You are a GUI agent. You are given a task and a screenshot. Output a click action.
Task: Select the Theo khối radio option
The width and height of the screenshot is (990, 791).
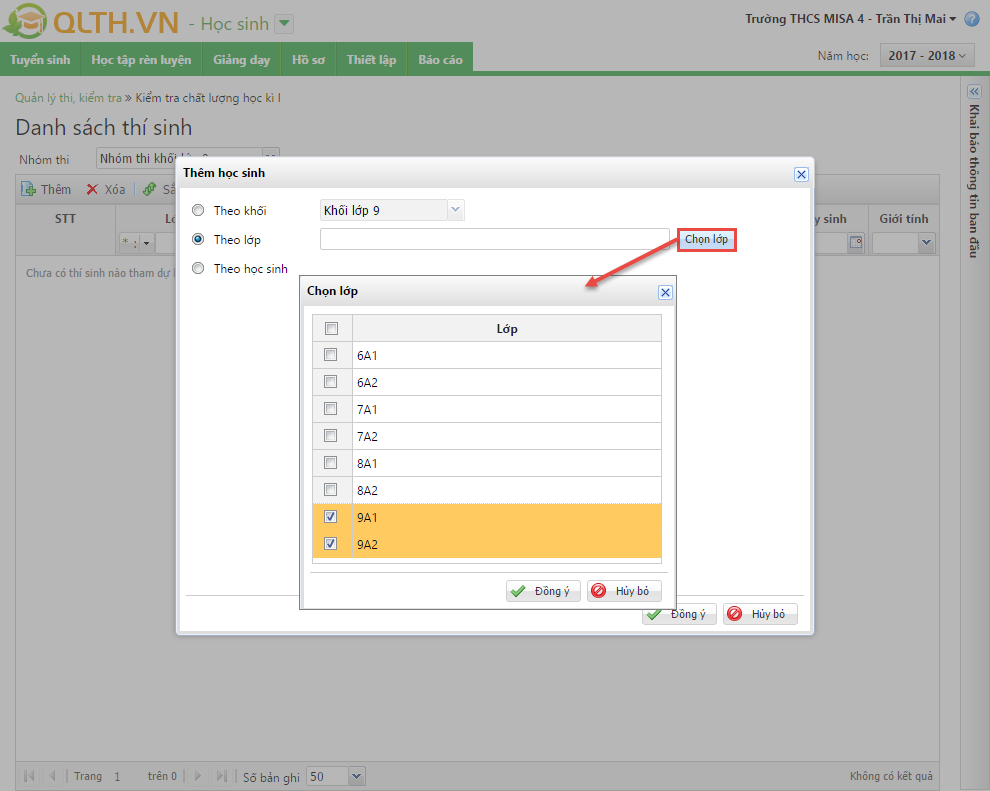click(x=198, y=210)
